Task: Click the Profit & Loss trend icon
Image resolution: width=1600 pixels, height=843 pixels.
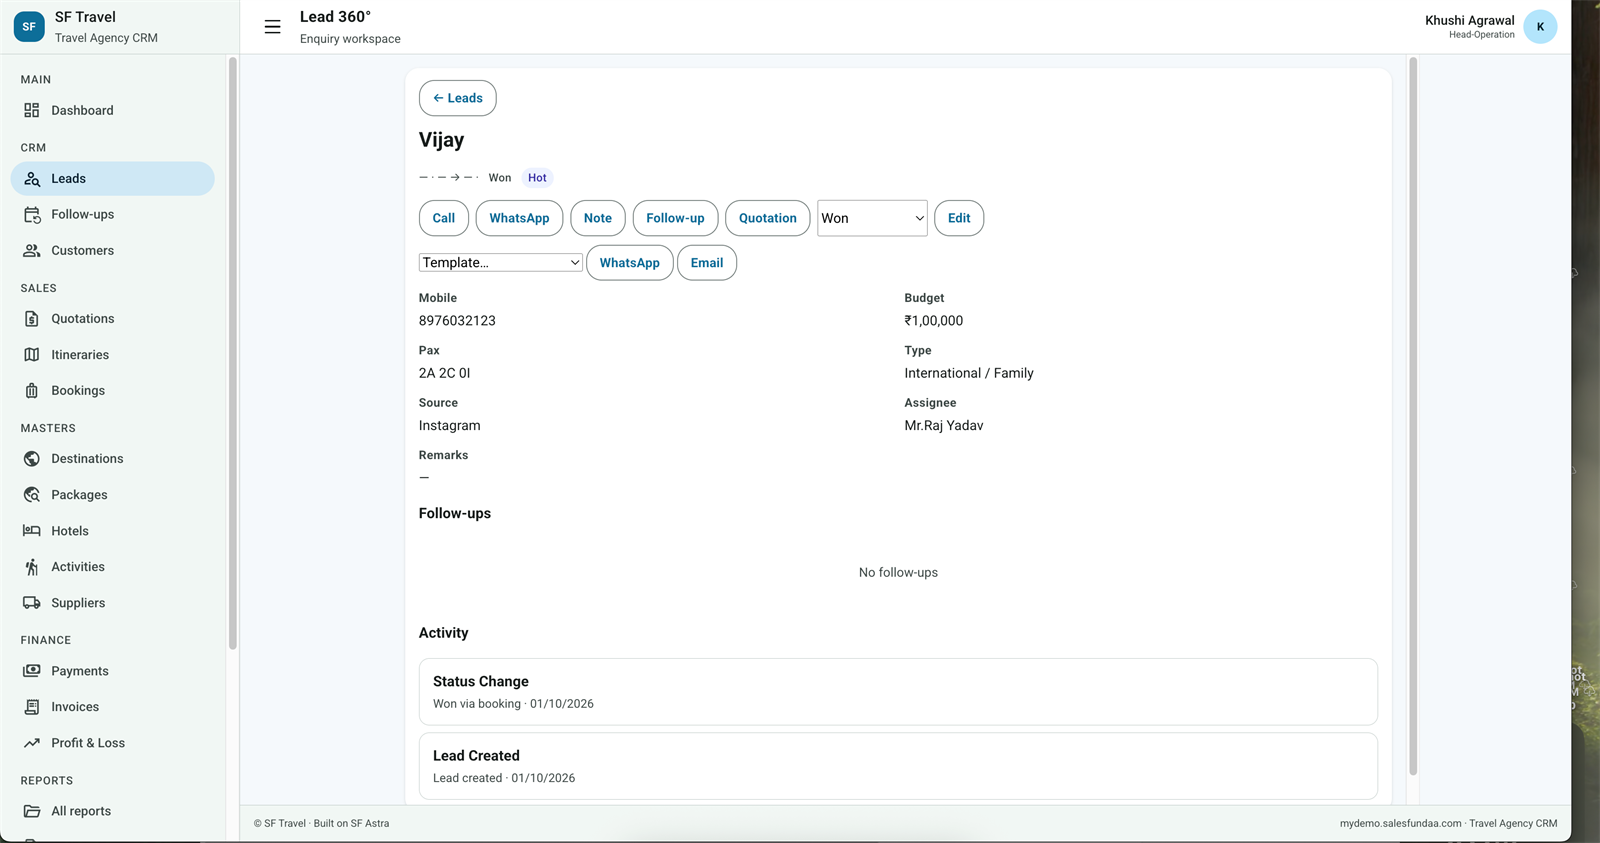Action: click(x=32, y=743)
